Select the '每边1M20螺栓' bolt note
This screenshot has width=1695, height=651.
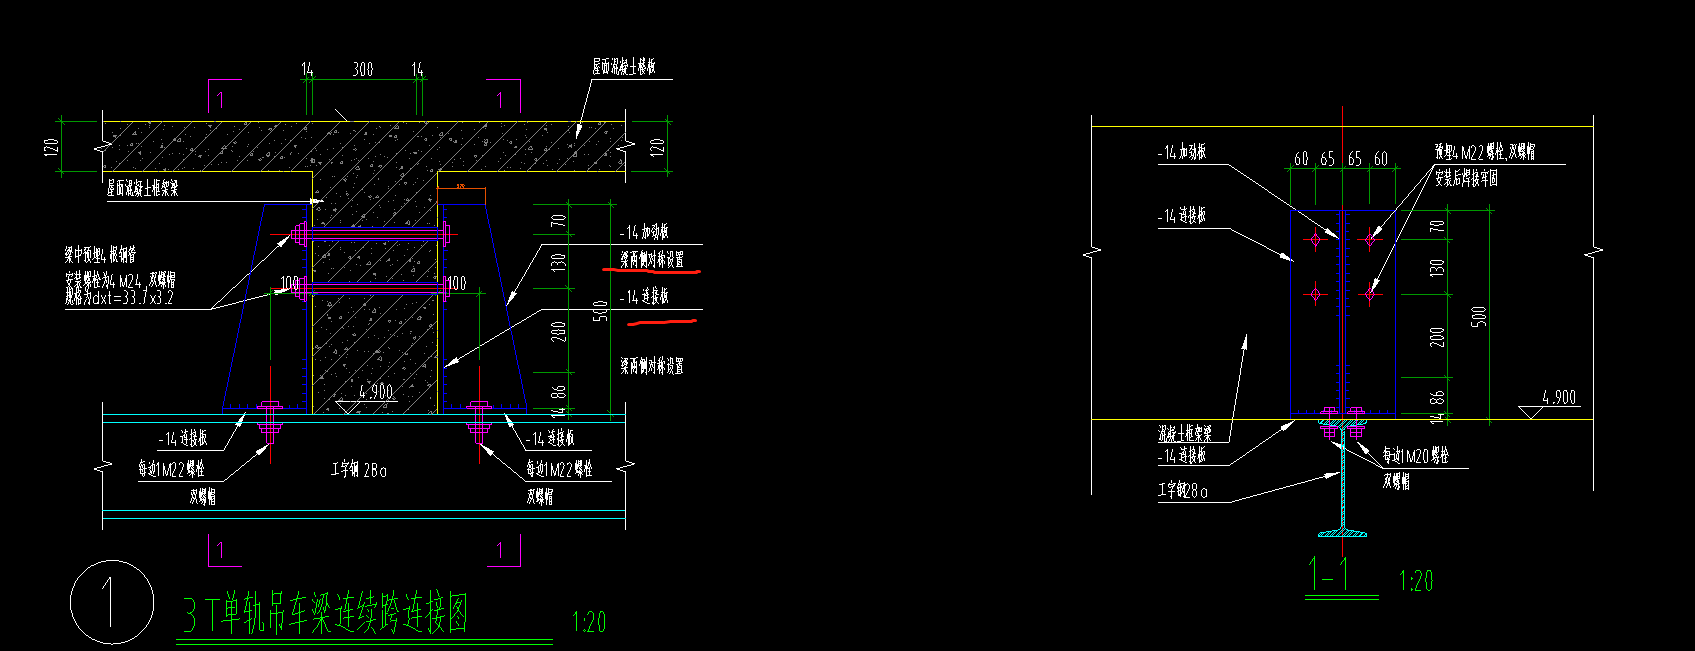click(1416, 456)
